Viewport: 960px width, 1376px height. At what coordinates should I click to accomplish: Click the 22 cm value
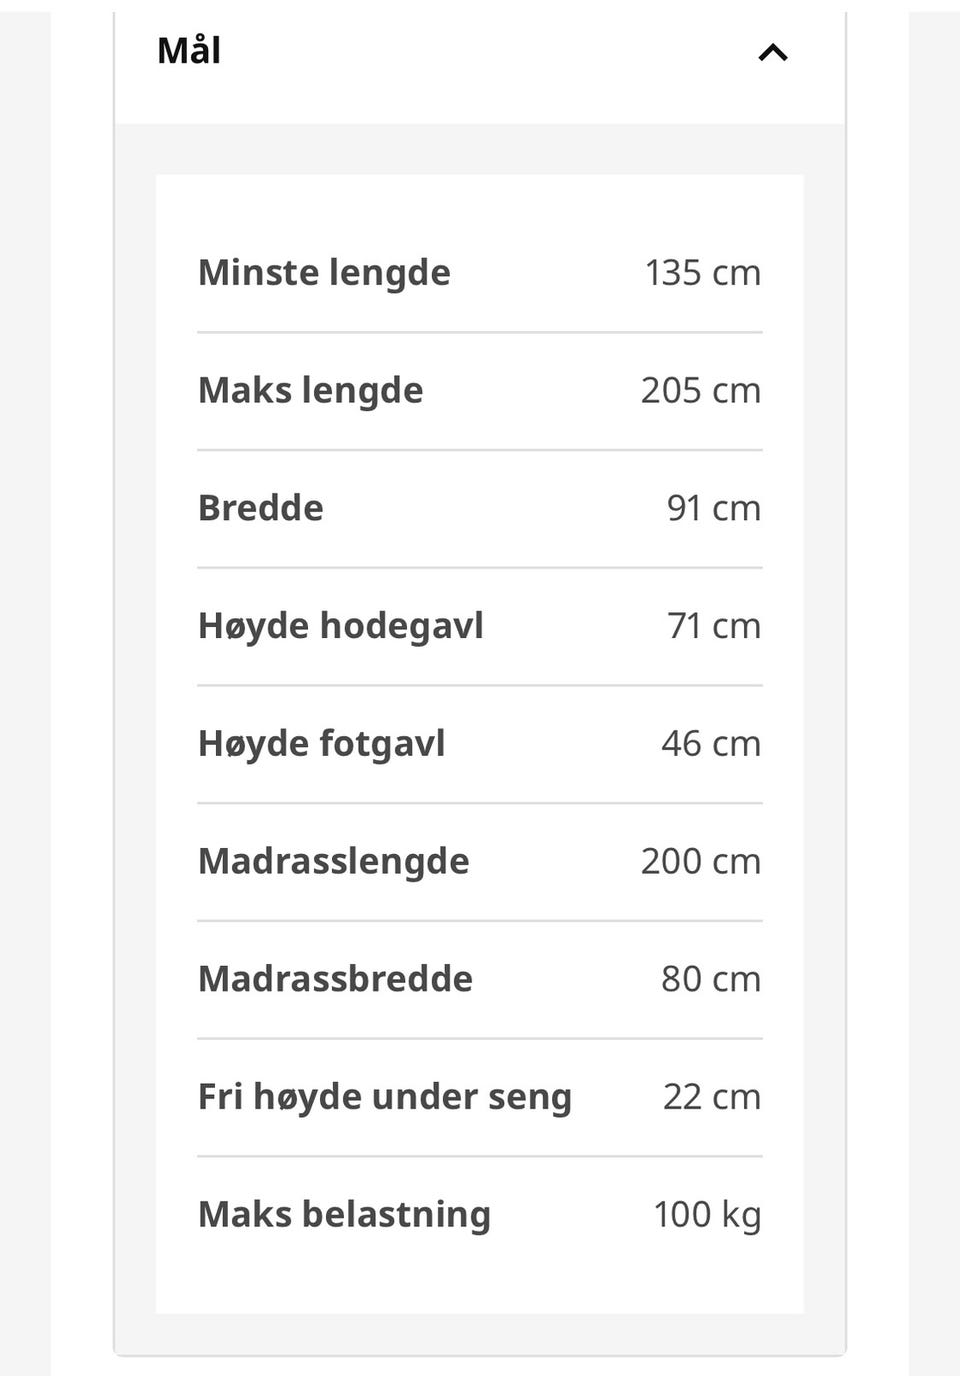pyautogui.click(x=712, y=1097)
